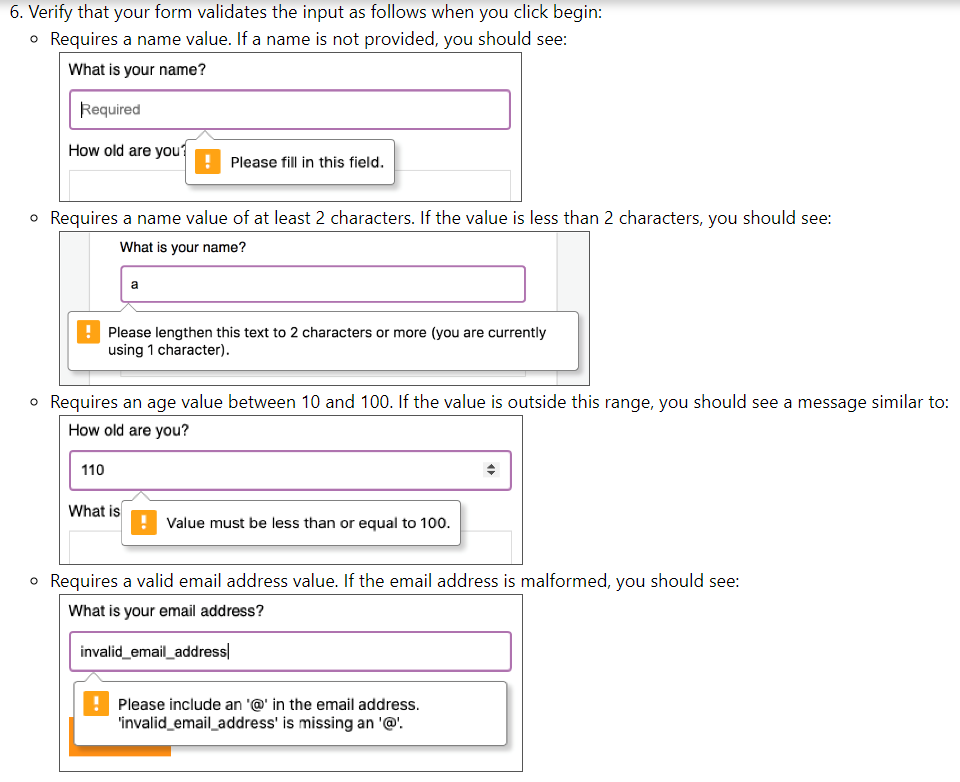The image size is (960, 782).
Task: Click the warning icon in the email '@' tooltip
Action: point(96,704)
